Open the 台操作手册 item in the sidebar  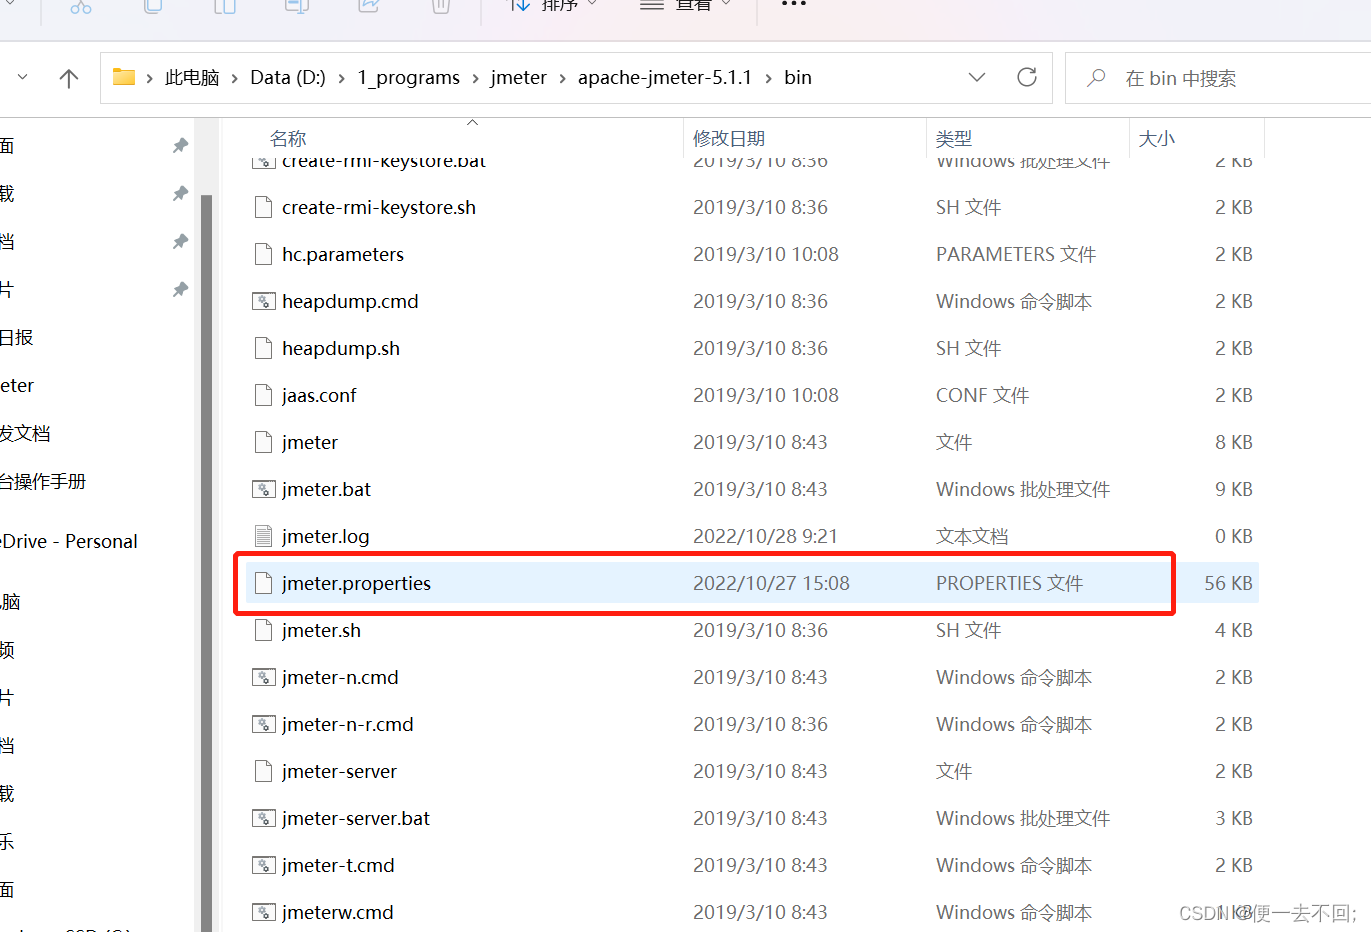click(x=43, y=481)
